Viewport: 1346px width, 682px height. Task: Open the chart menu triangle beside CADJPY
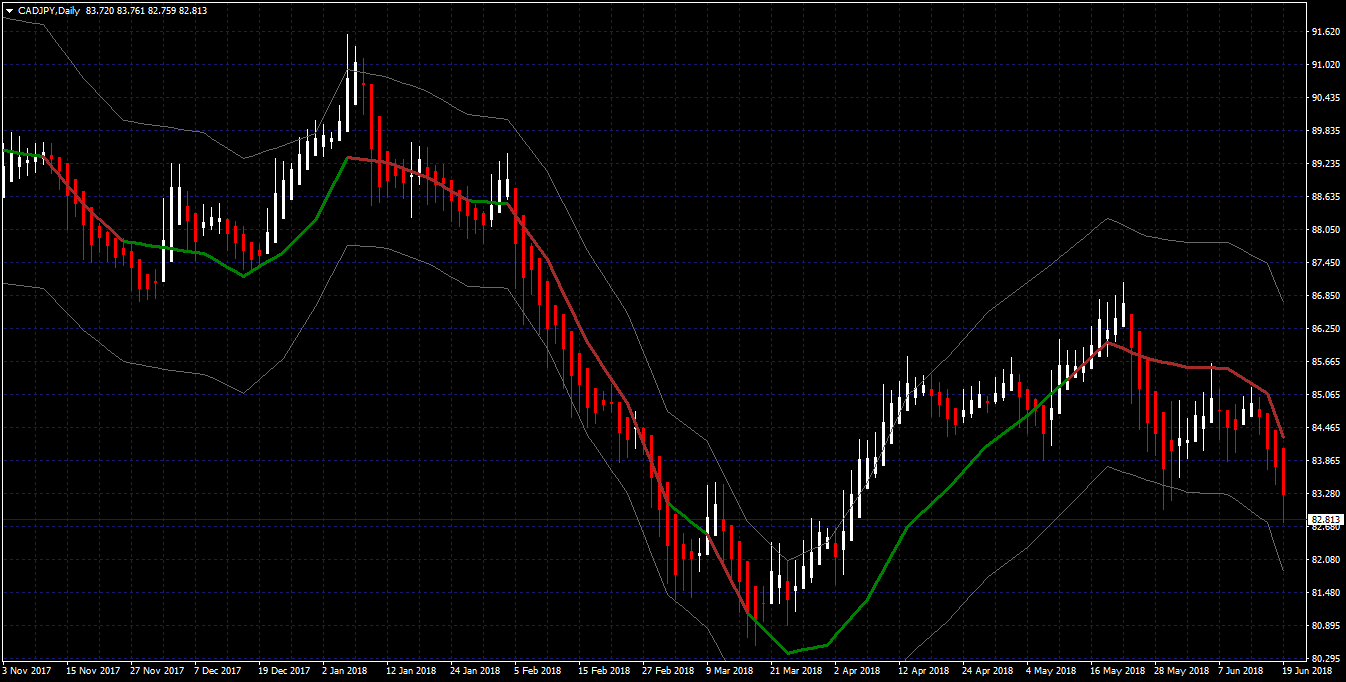(8, 10)
